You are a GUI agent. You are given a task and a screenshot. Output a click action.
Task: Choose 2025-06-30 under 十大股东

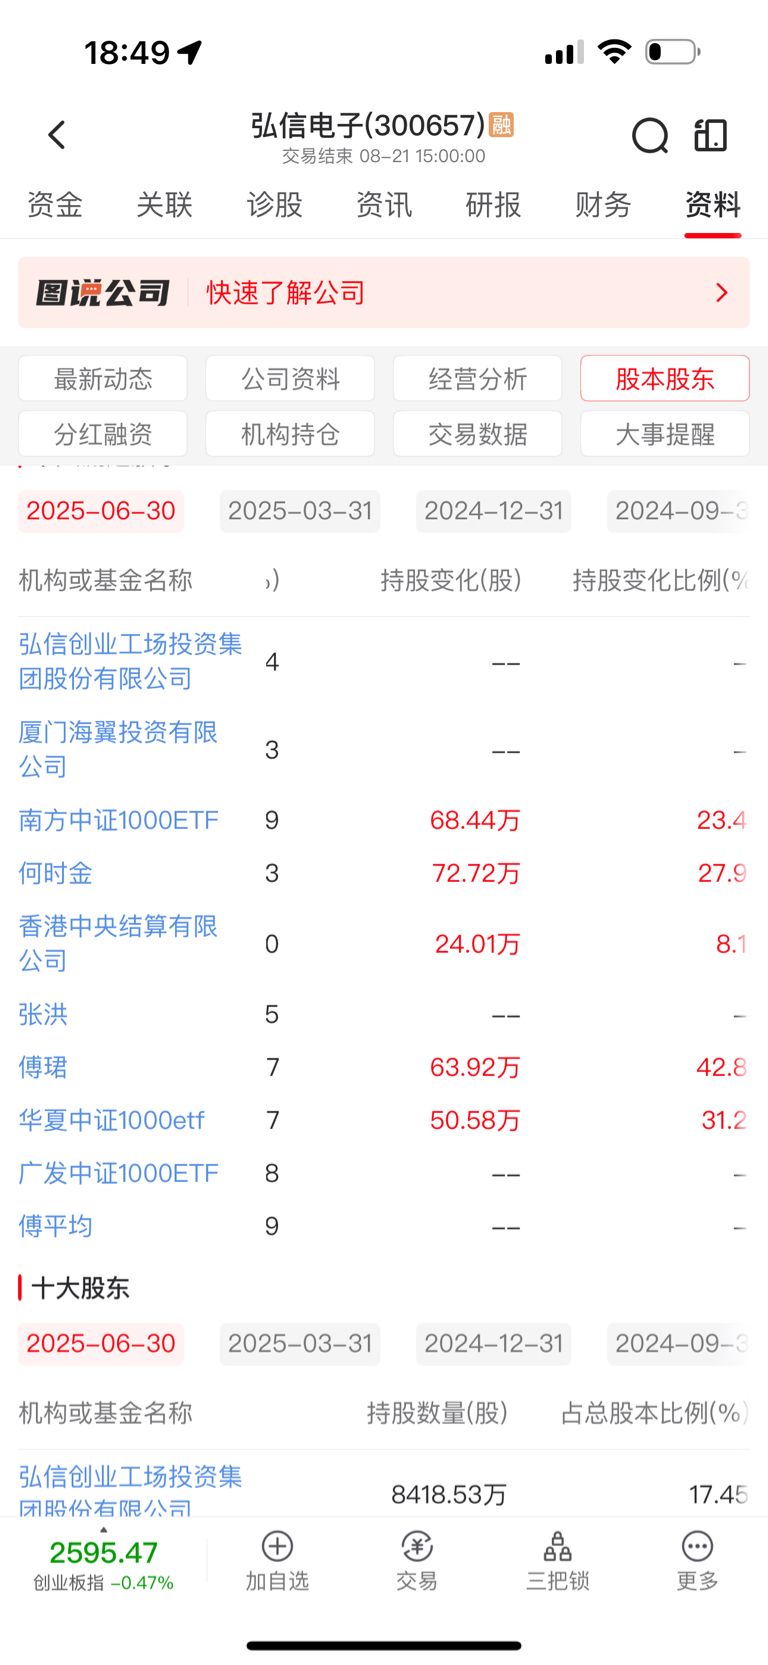101,1344
